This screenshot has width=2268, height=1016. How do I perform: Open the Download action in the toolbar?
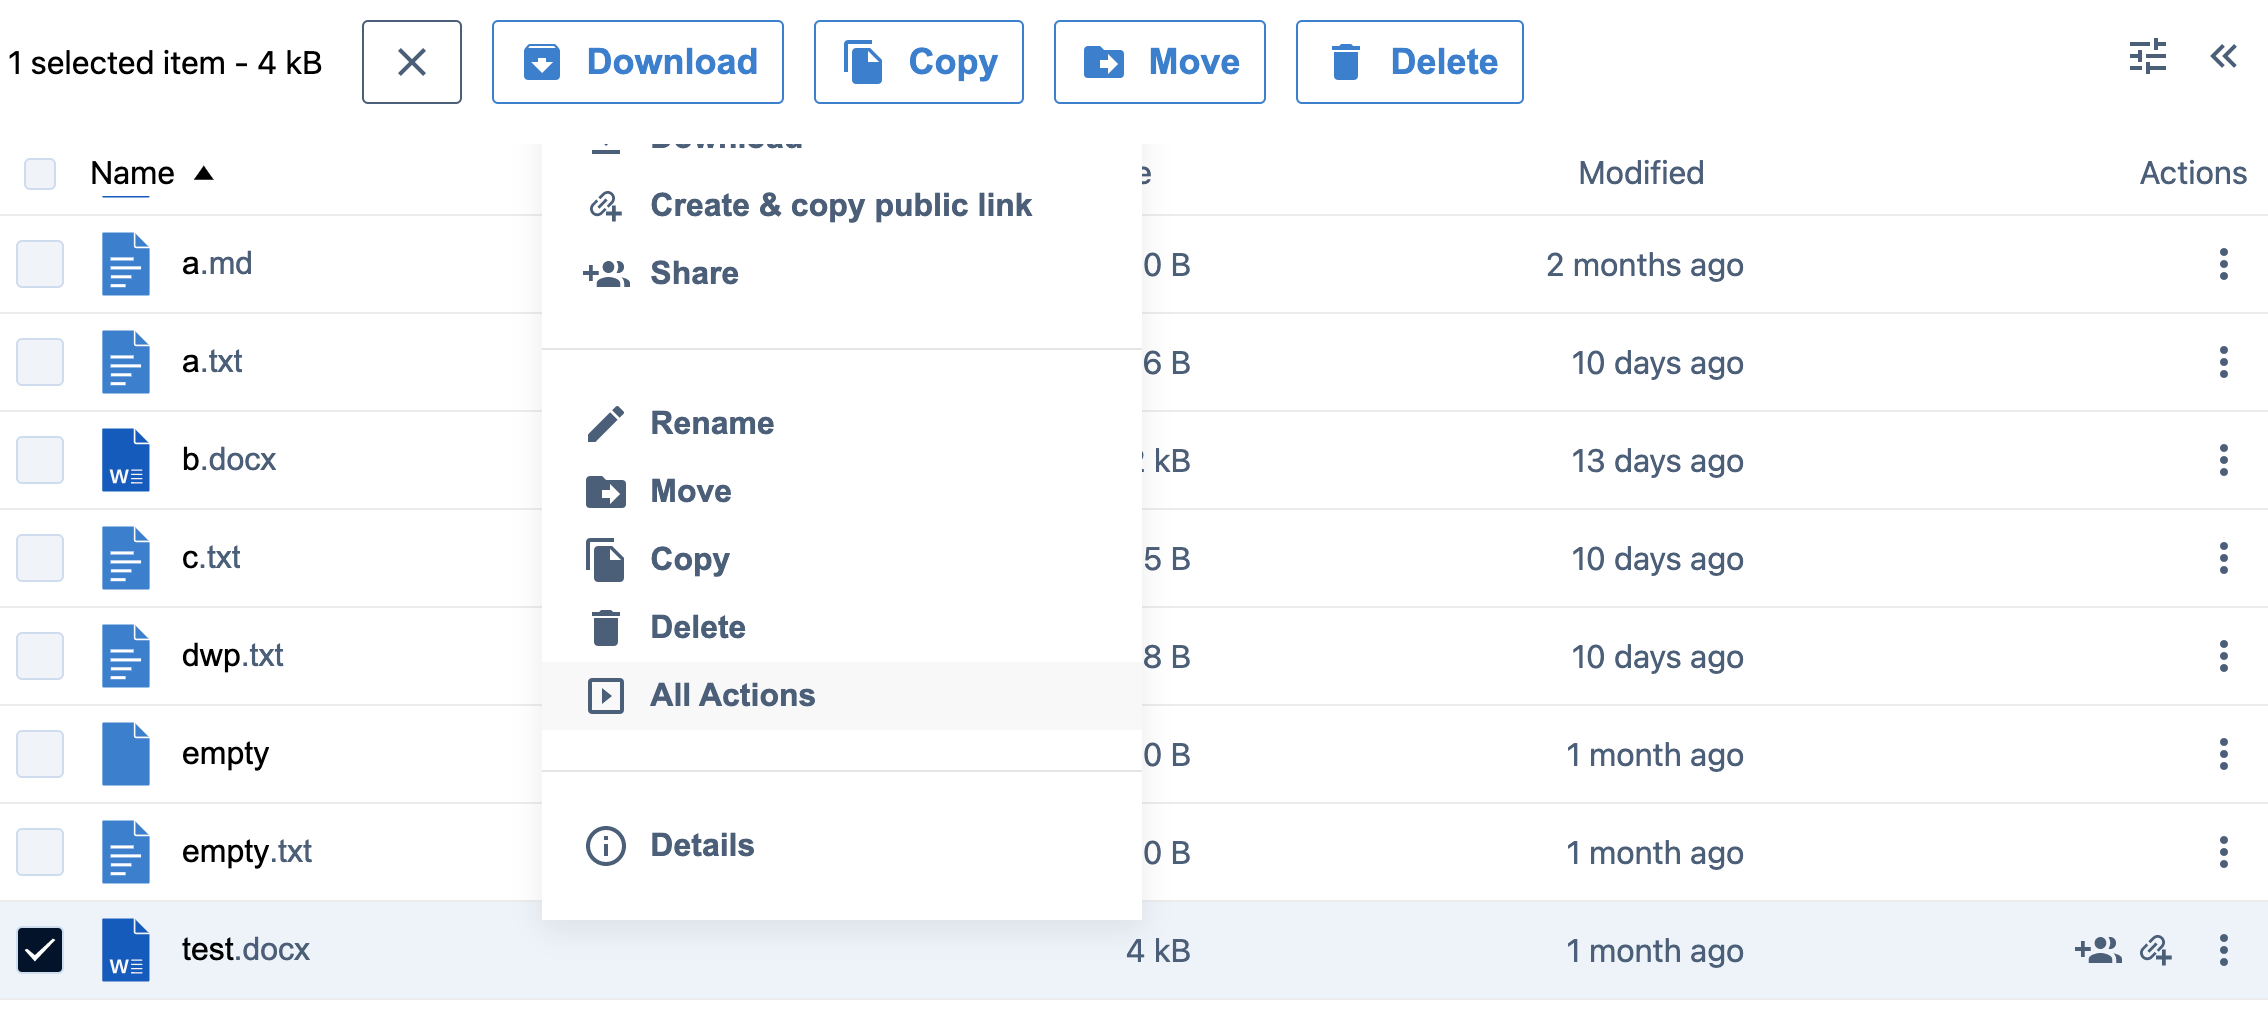coord(637,62)
